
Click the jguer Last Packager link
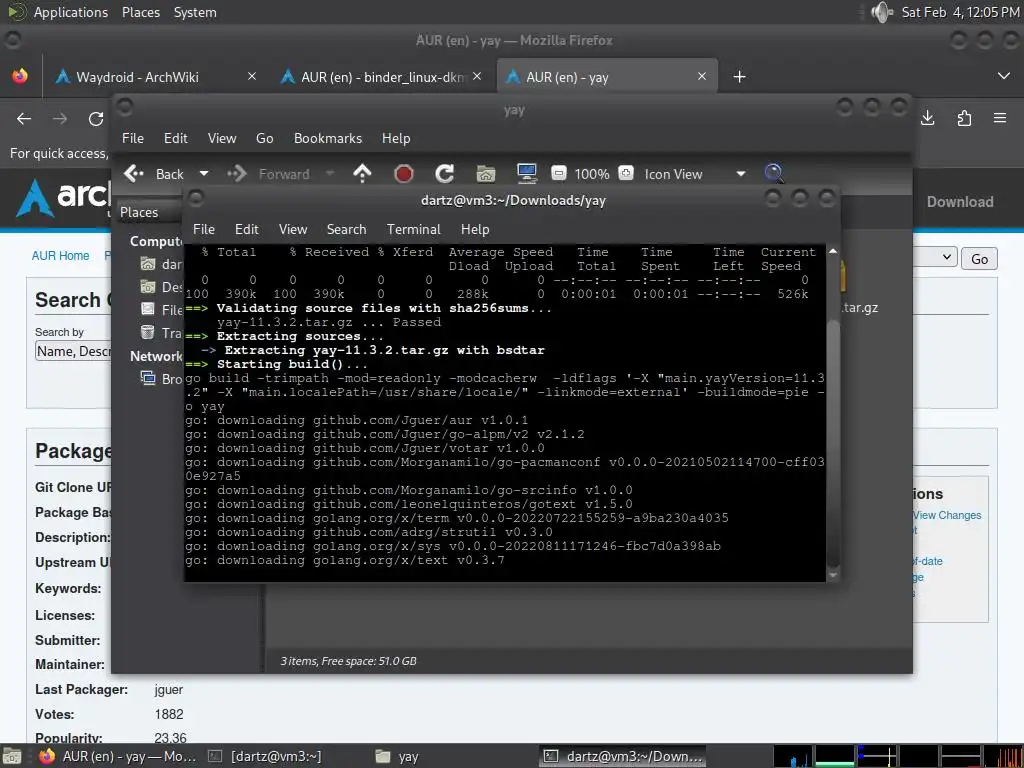click(x=168, y=690)
